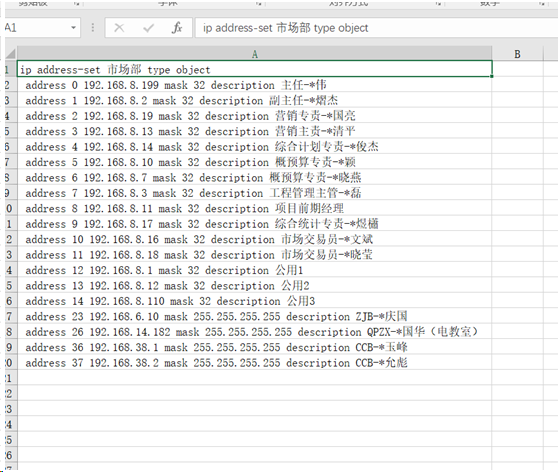The image size is (558, 472).
Task: Select the row 5 header
Action: coord(9,131)
